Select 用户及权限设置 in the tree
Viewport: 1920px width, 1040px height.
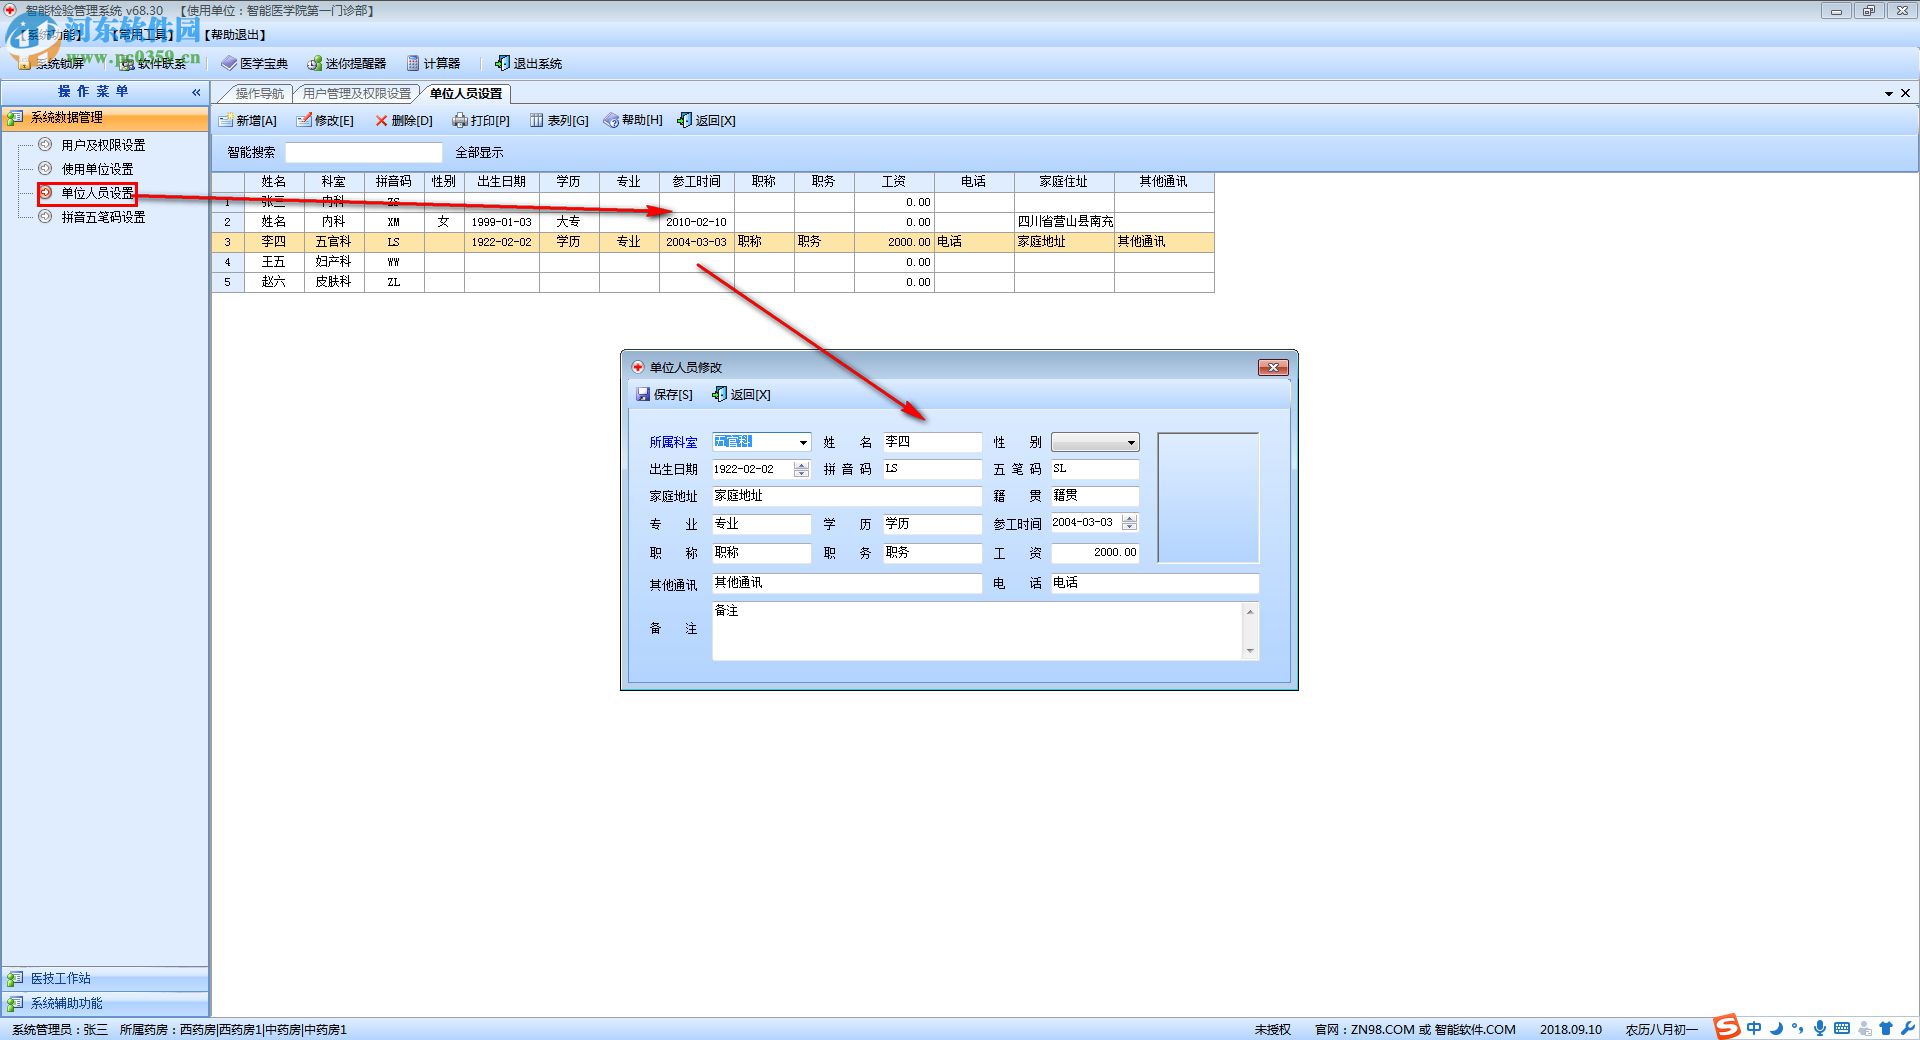pyautogui.click(x=103, y=145)
